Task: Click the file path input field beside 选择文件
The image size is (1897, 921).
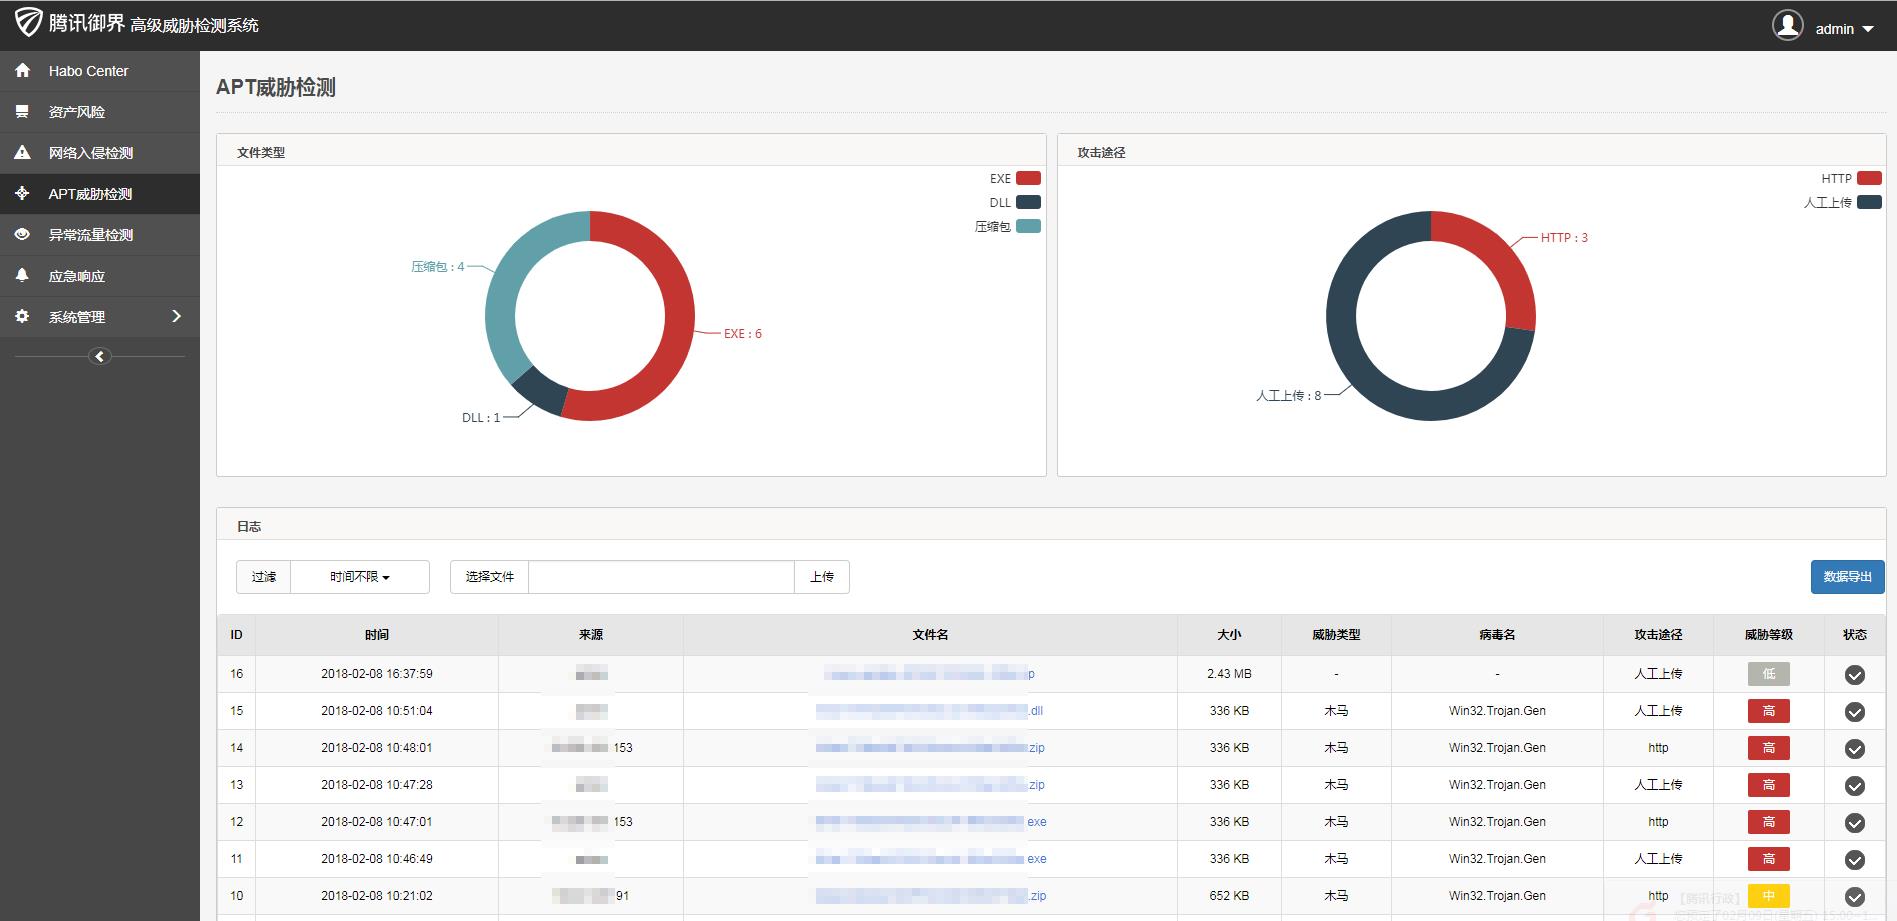Action: coord(661,577)
